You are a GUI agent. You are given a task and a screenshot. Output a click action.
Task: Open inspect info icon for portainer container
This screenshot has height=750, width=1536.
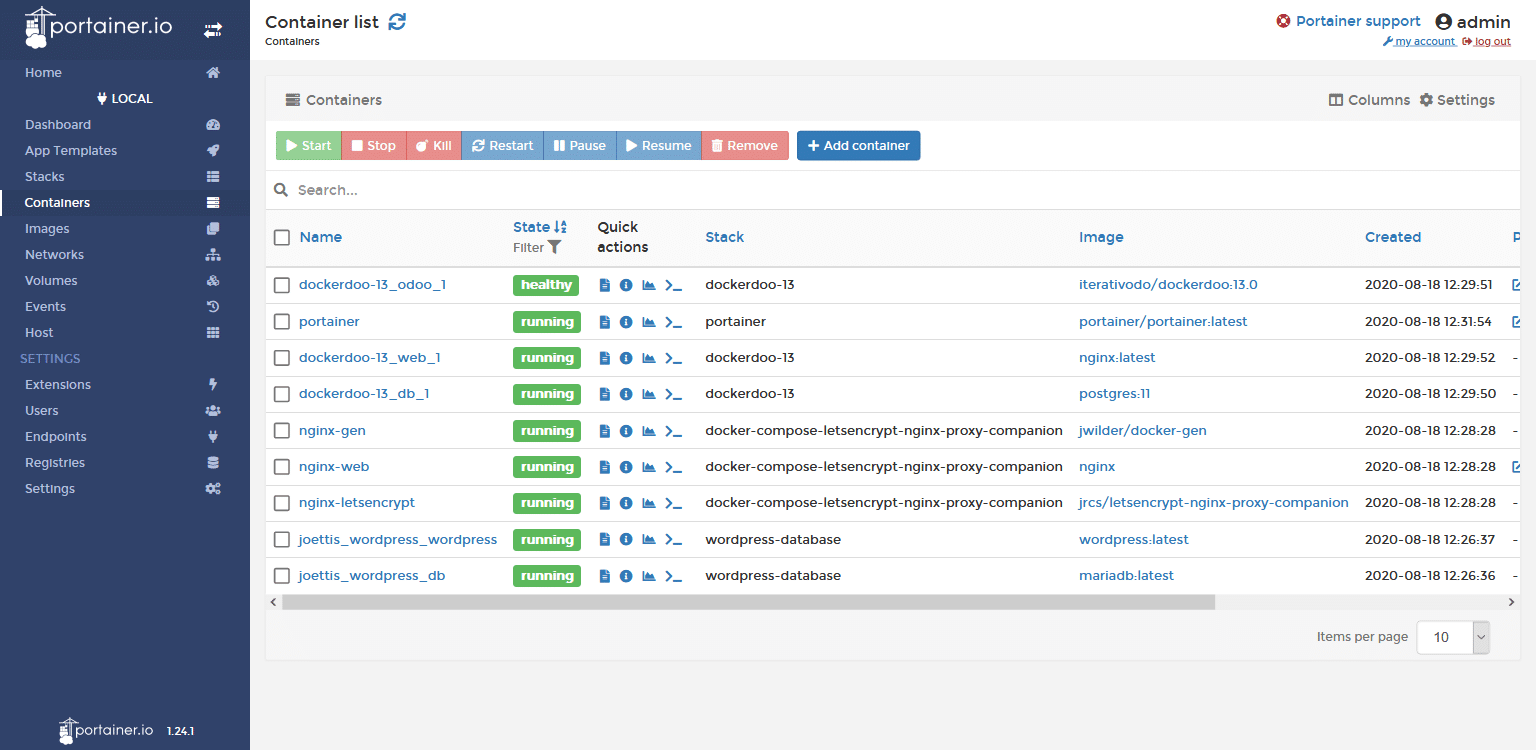(626, 322)
